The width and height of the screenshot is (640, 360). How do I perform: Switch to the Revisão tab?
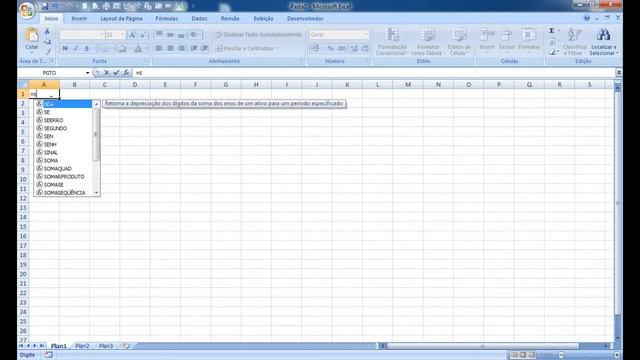tap(230, 19)
